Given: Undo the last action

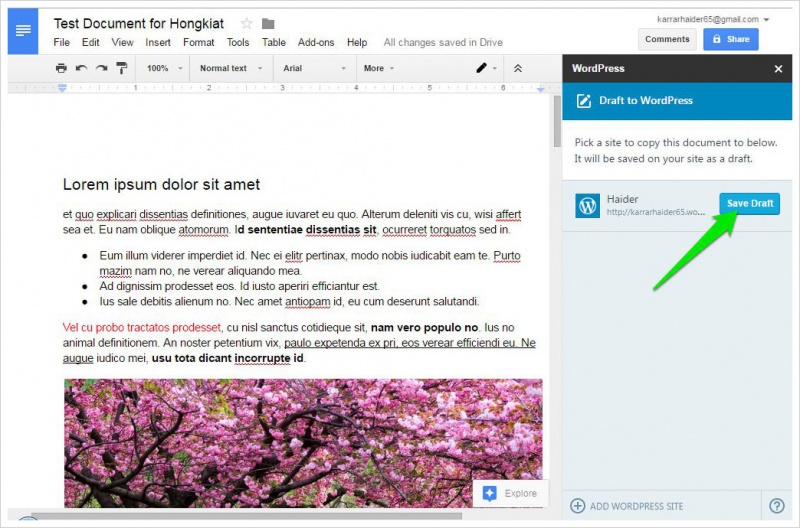Looking at the screenshot, I should pyautogui.click(x=81, y=68).
